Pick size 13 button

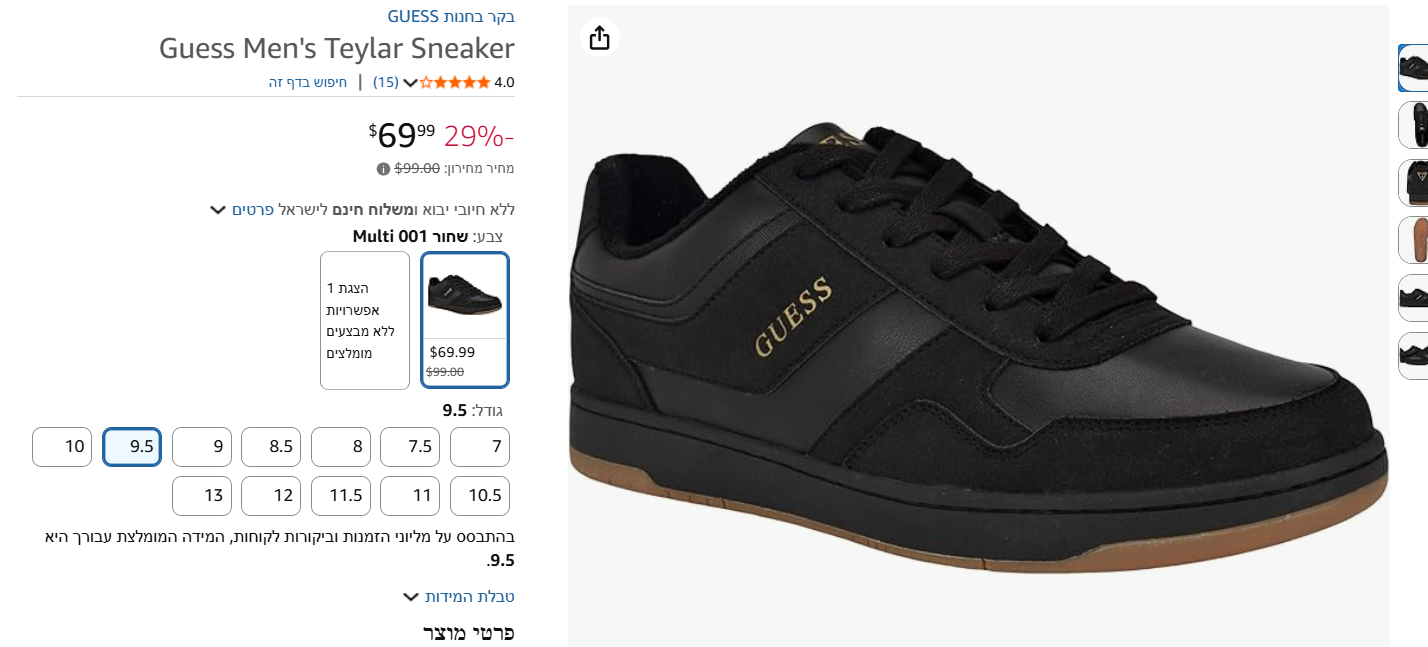[202, 496]
